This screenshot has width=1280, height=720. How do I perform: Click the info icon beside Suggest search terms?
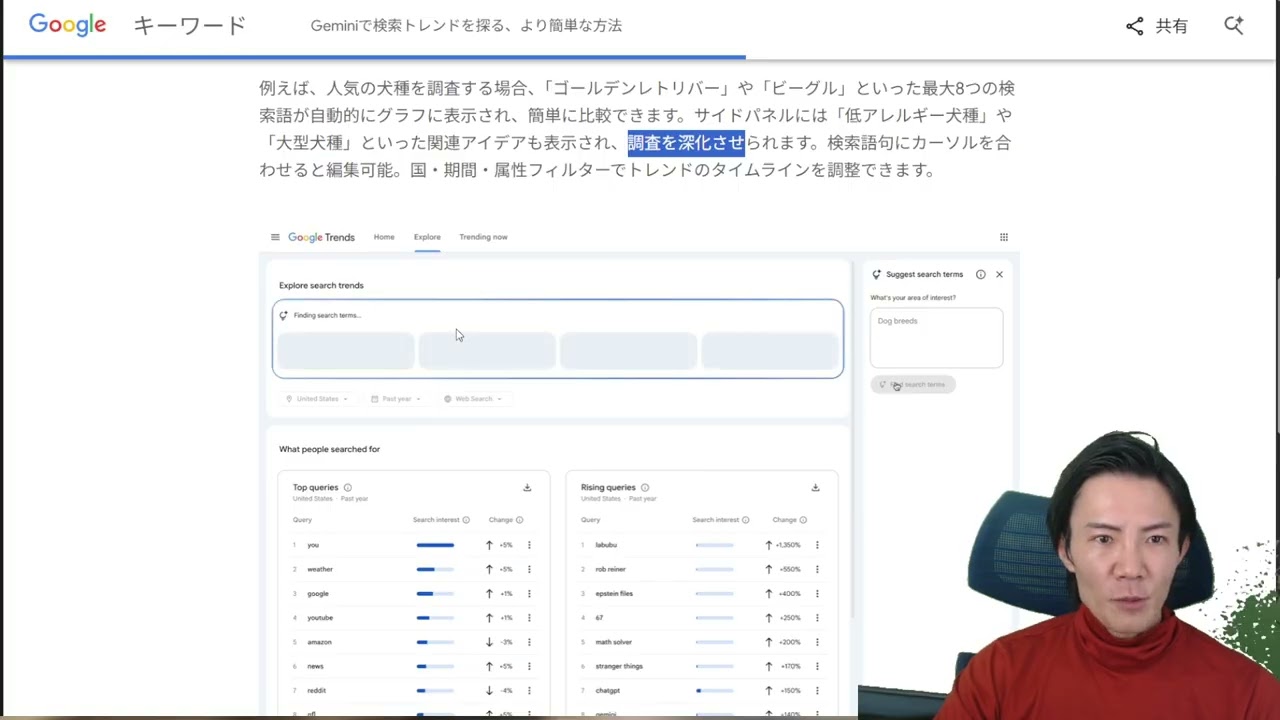(980, 274)
